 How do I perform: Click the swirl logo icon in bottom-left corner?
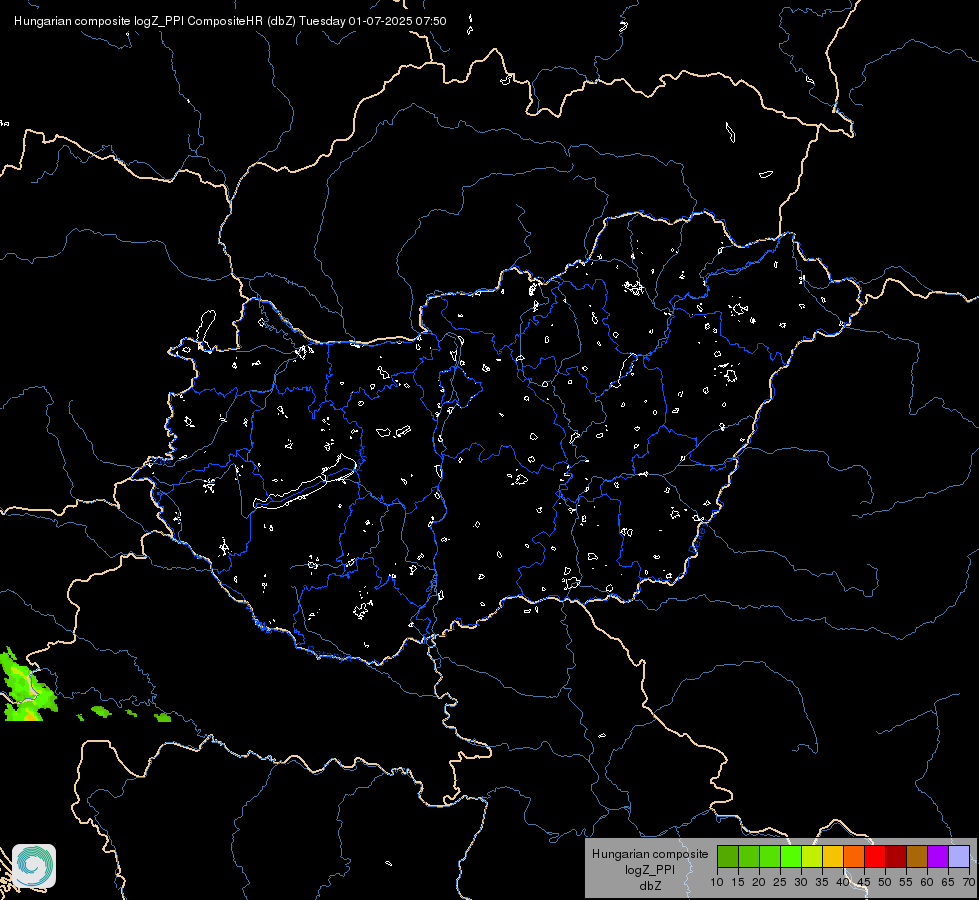[34, 866]
